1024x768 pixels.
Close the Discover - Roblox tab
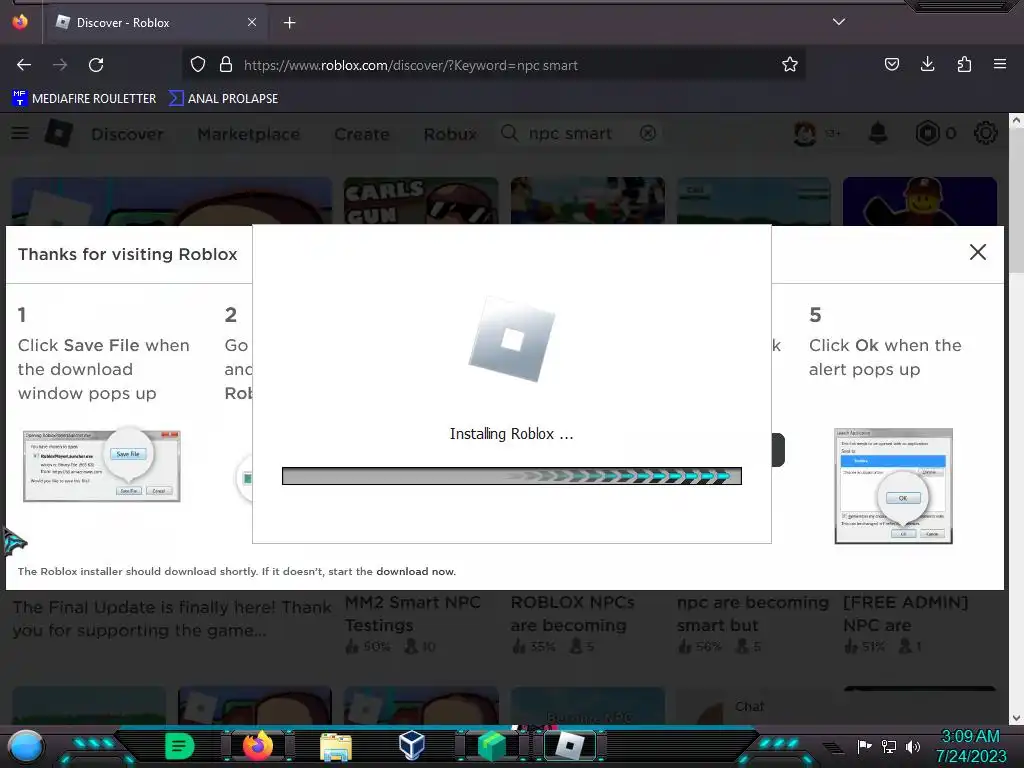coord(252,22)
